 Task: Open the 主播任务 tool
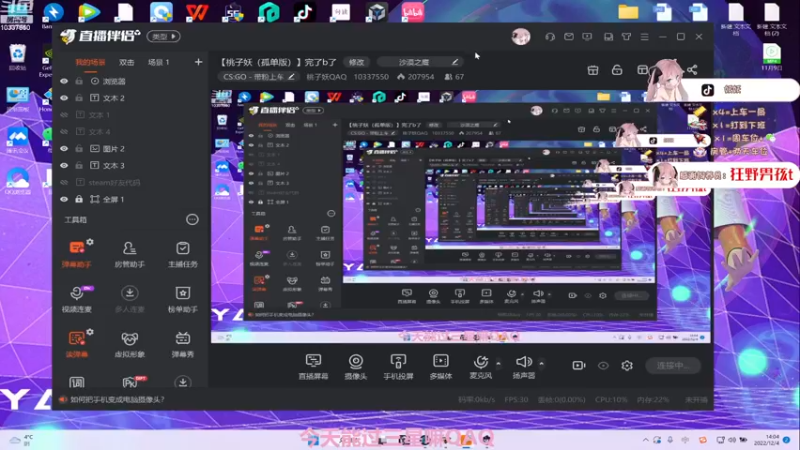183,254
